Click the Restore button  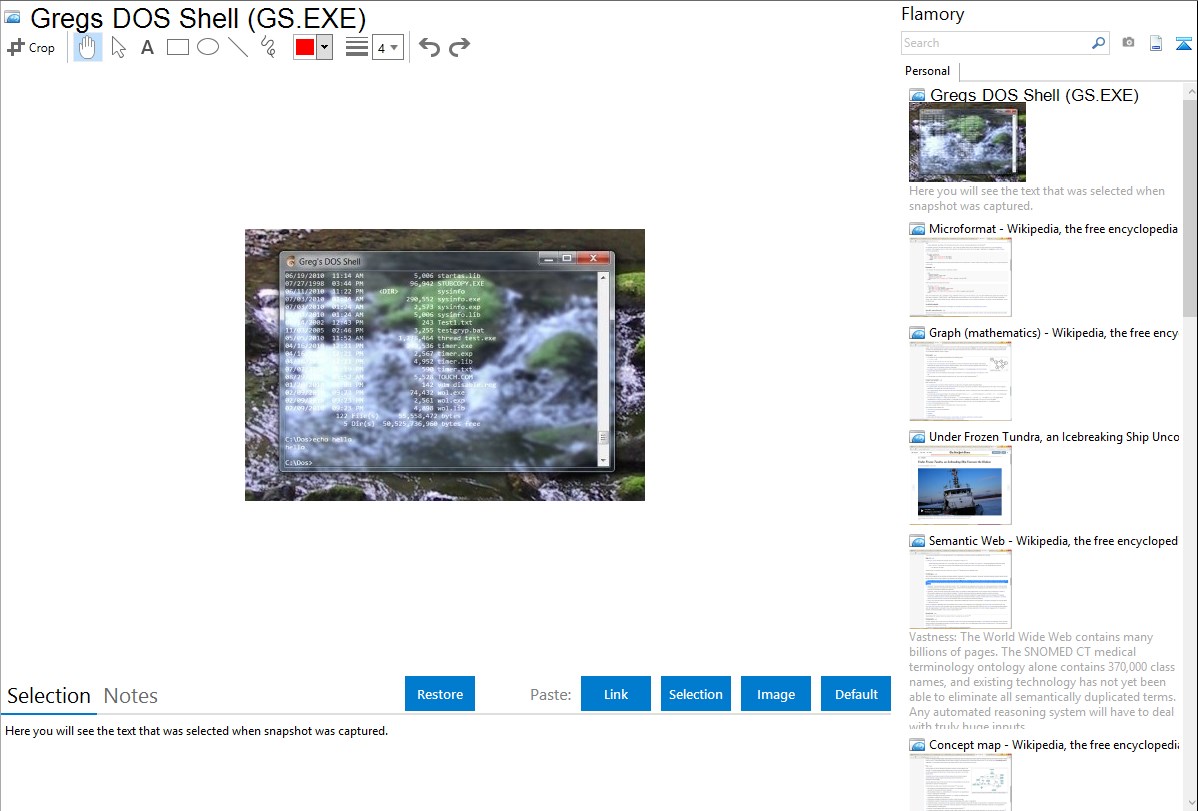[440, 694]
